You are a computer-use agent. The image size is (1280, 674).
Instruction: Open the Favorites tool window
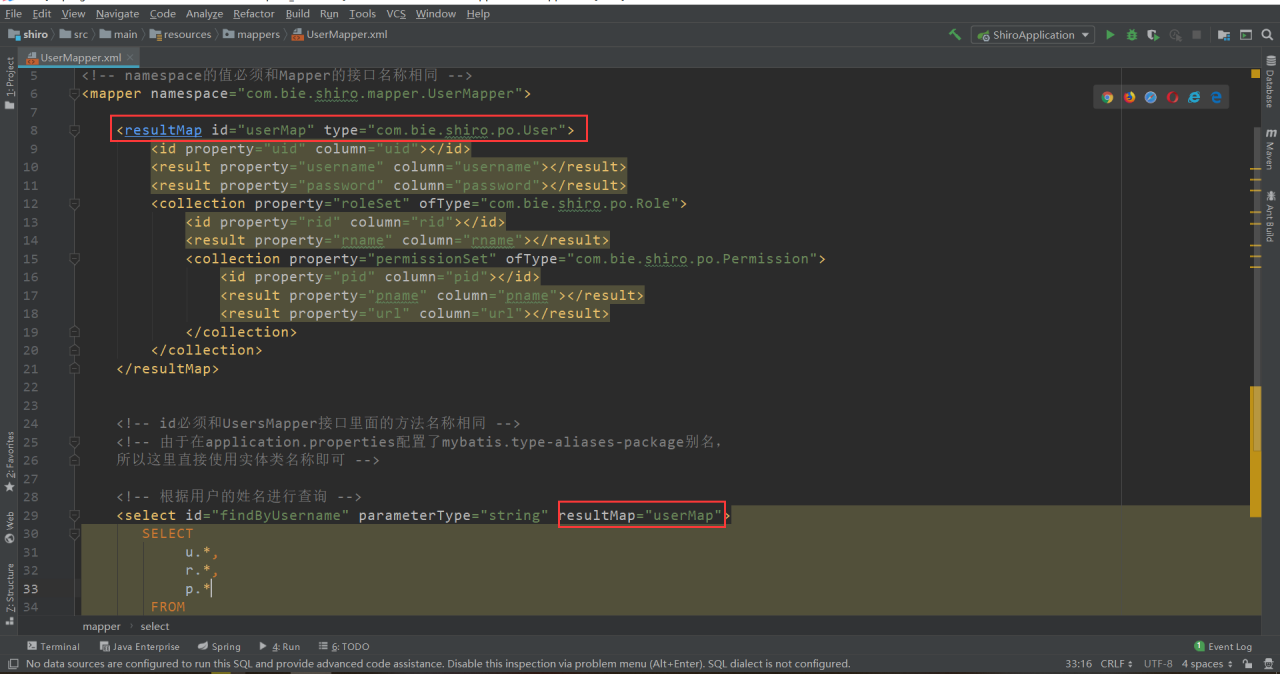pyautogui.click(x=10, y=462)
